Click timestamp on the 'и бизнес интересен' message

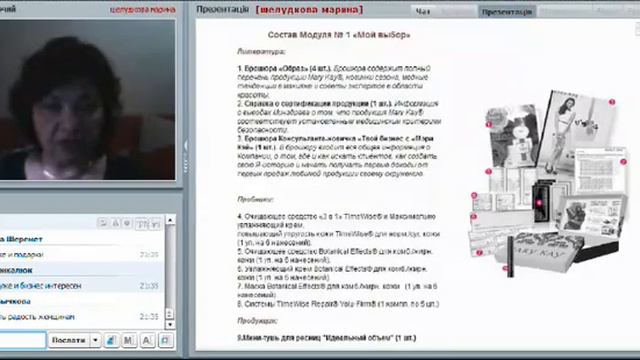click(149, 286)
